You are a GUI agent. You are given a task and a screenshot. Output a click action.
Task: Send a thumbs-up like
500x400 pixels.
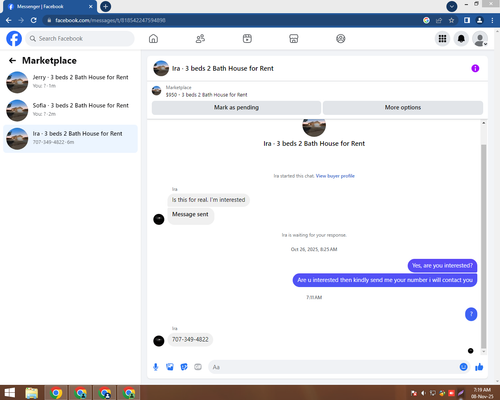pos(479,367)
